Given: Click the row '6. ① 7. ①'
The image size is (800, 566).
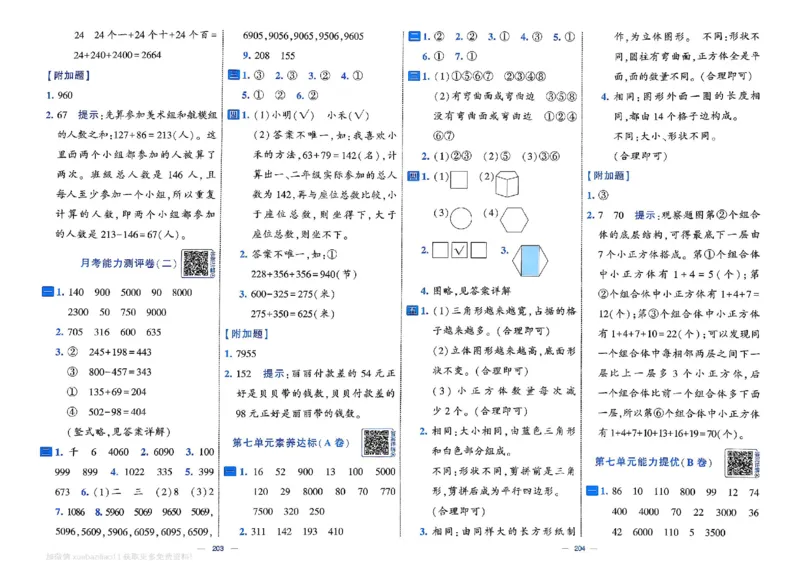Looking at the screenshot, I should (x=449, y=57).
